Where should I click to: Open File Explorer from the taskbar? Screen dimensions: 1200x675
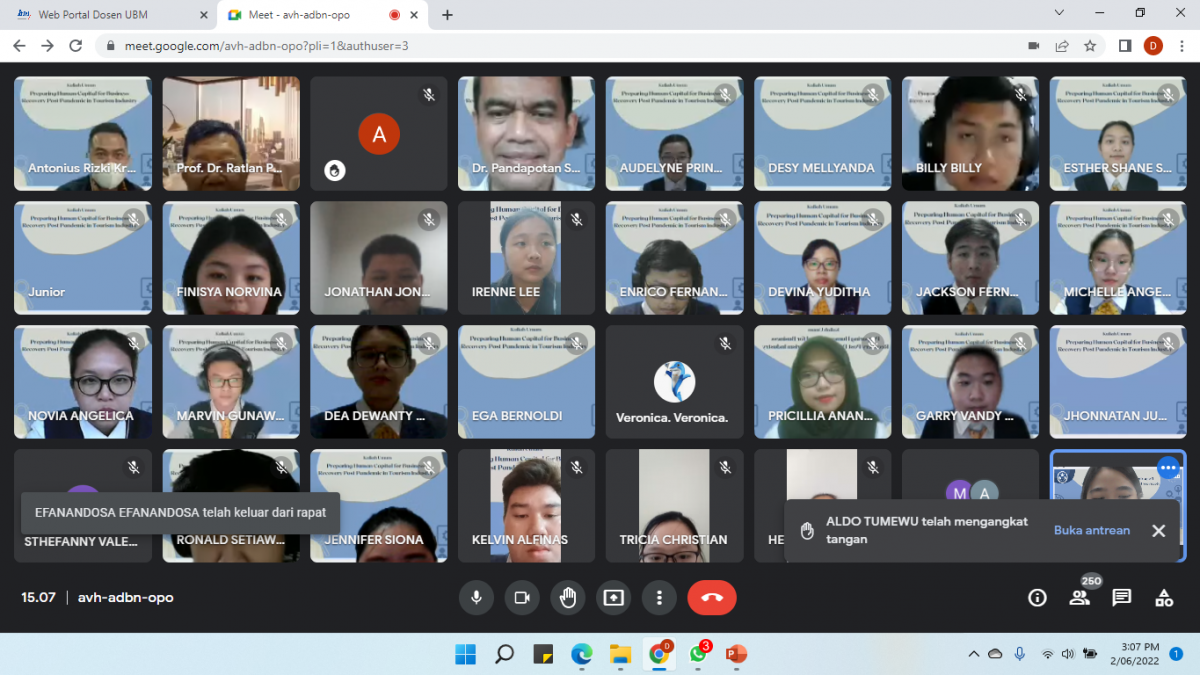(621, 654)
